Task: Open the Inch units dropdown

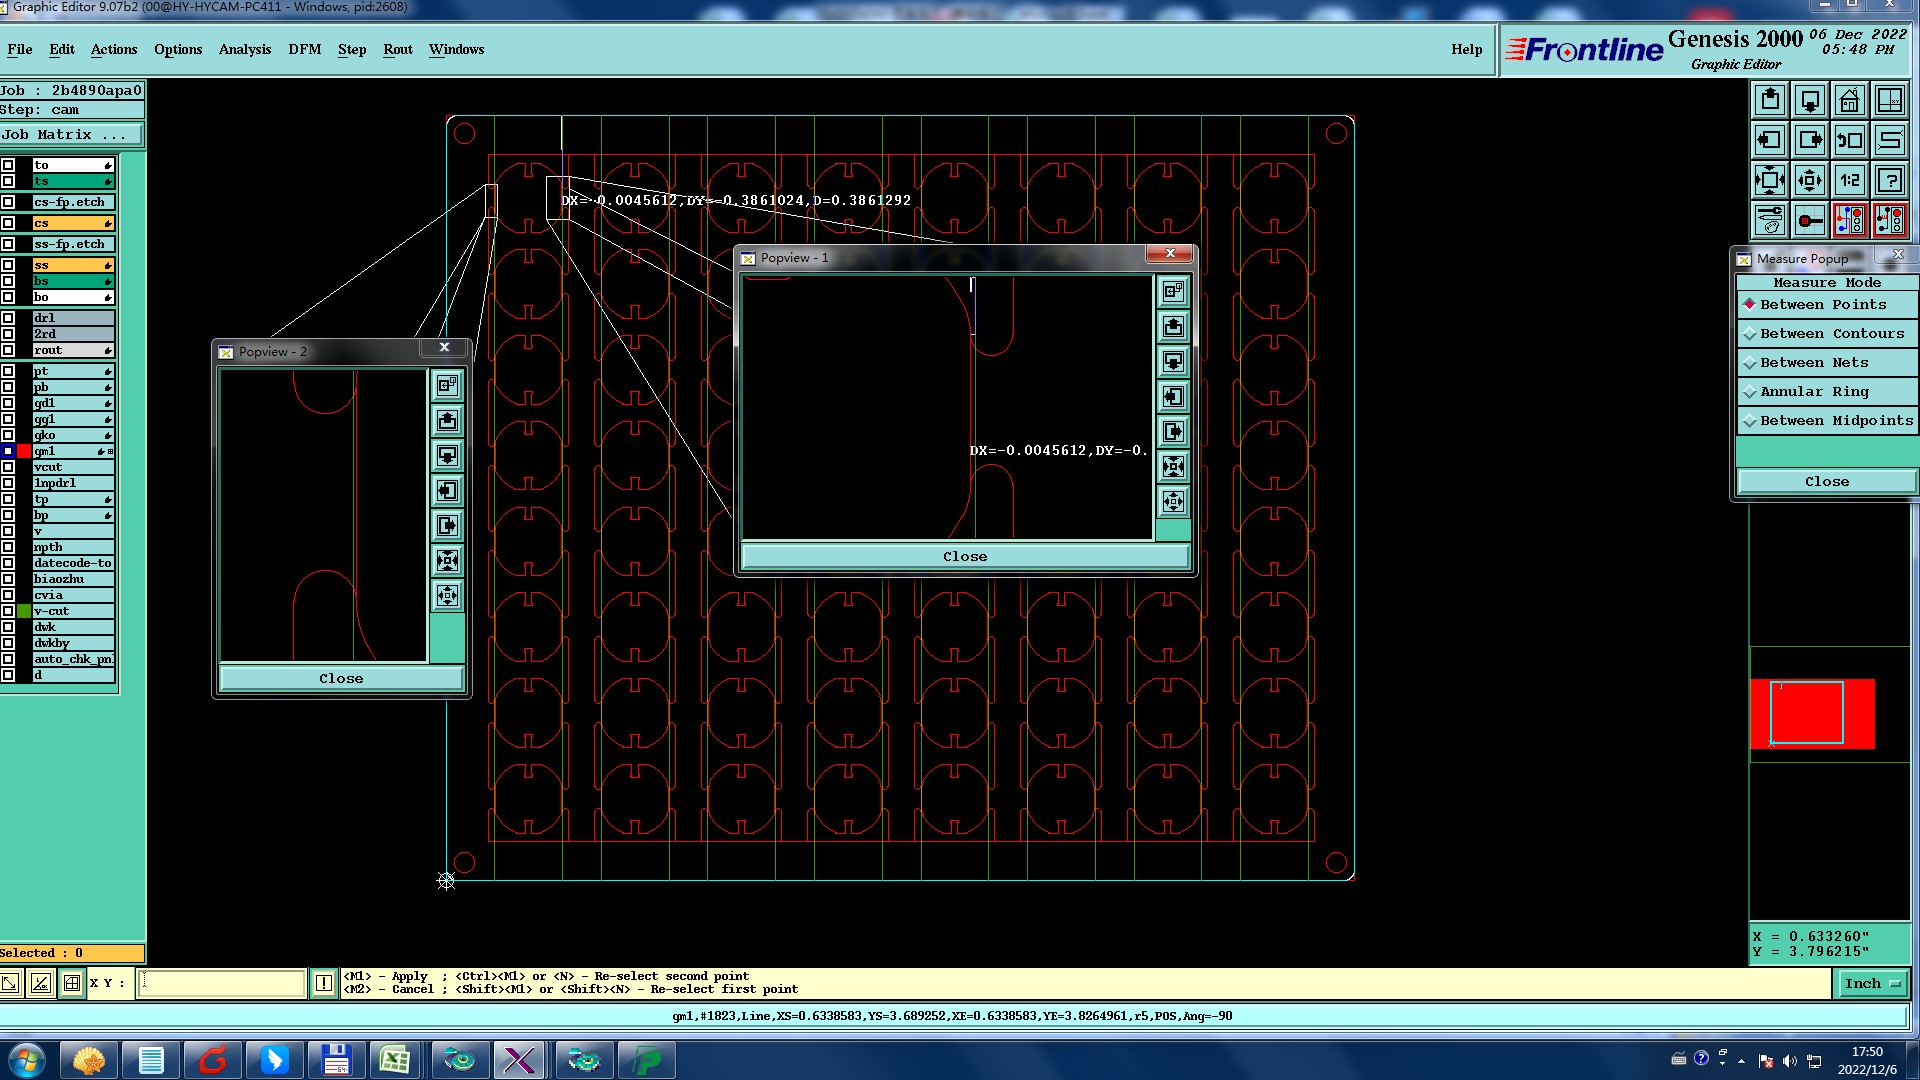Action: [1871, 984]
